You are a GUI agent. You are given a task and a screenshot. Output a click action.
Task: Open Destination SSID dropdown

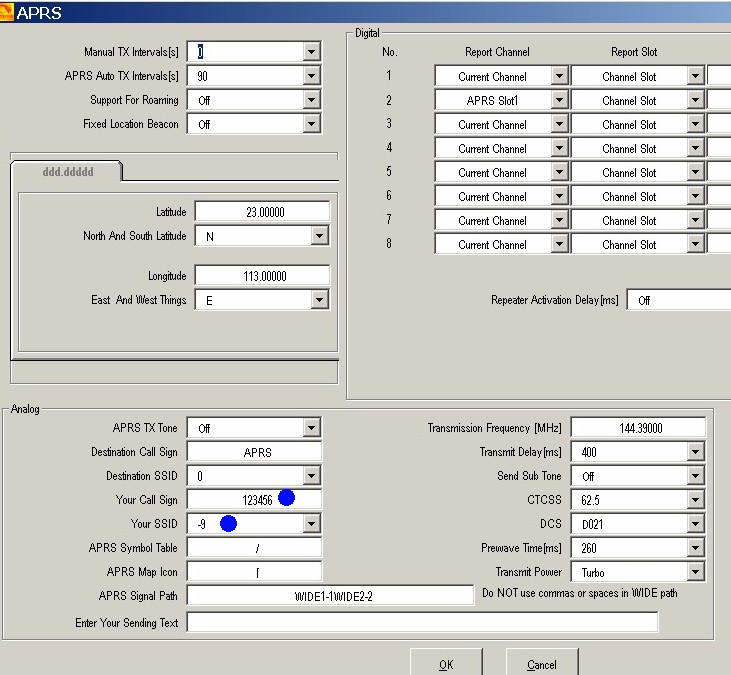coord(311,476)
